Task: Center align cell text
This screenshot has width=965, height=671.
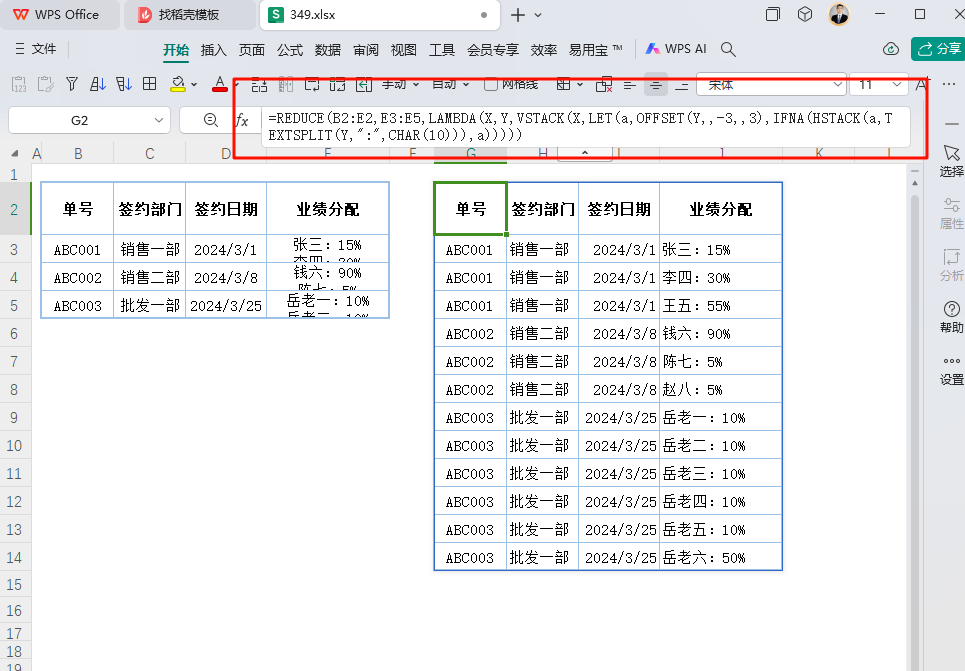Action: click(656, 85)
